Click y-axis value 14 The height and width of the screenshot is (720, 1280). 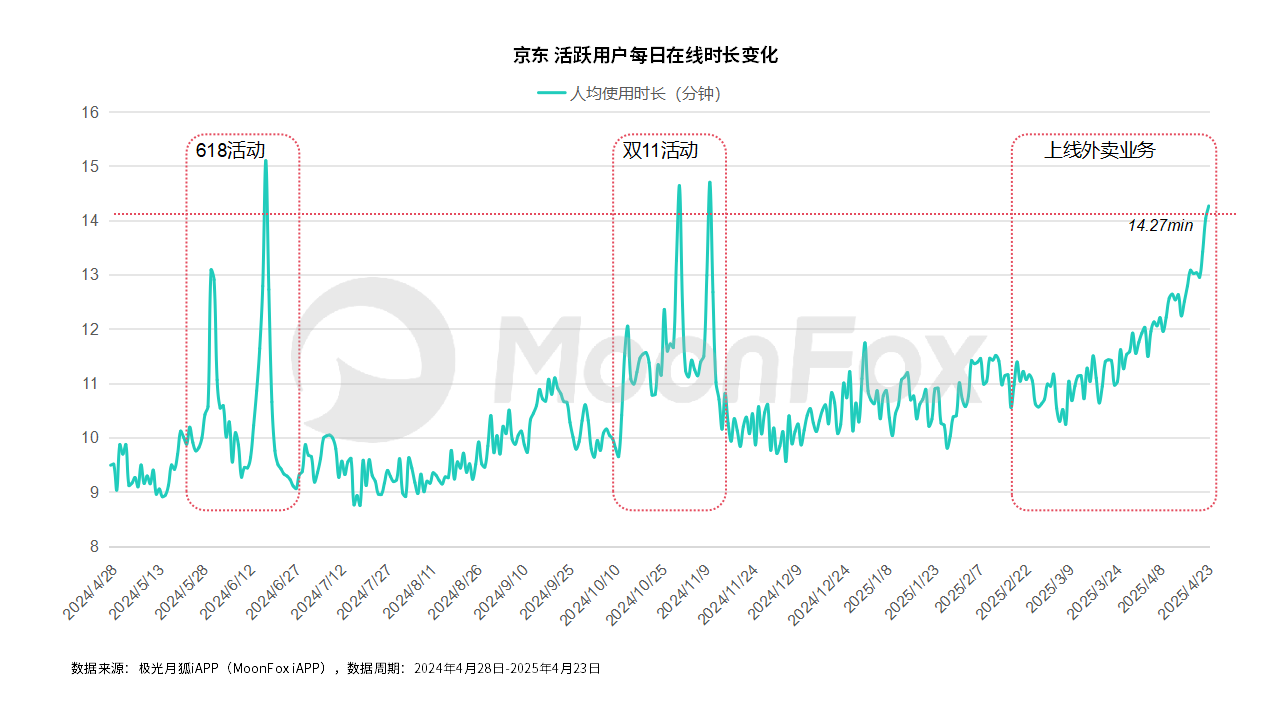[x=90, y=221]
